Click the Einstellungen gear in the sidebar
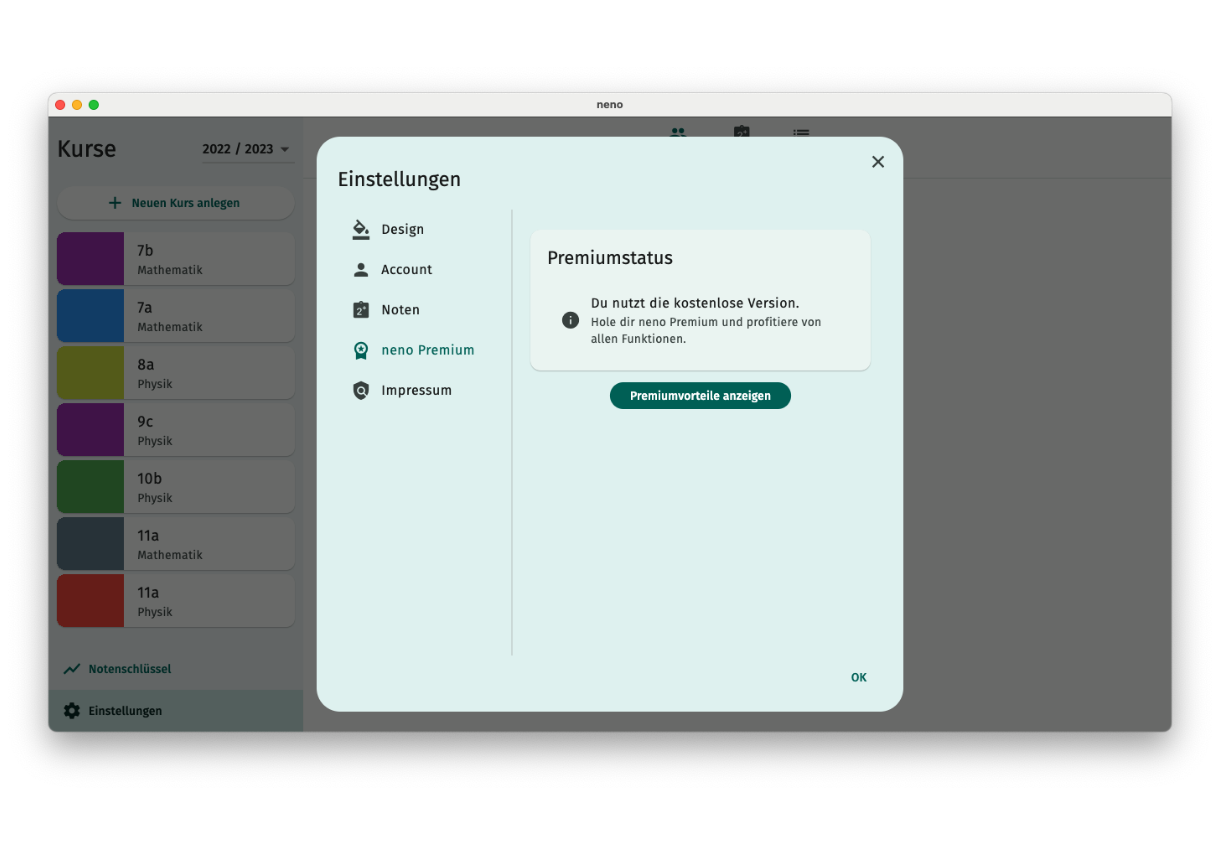This screenshot has height=855, width=1220. point(72,711)
